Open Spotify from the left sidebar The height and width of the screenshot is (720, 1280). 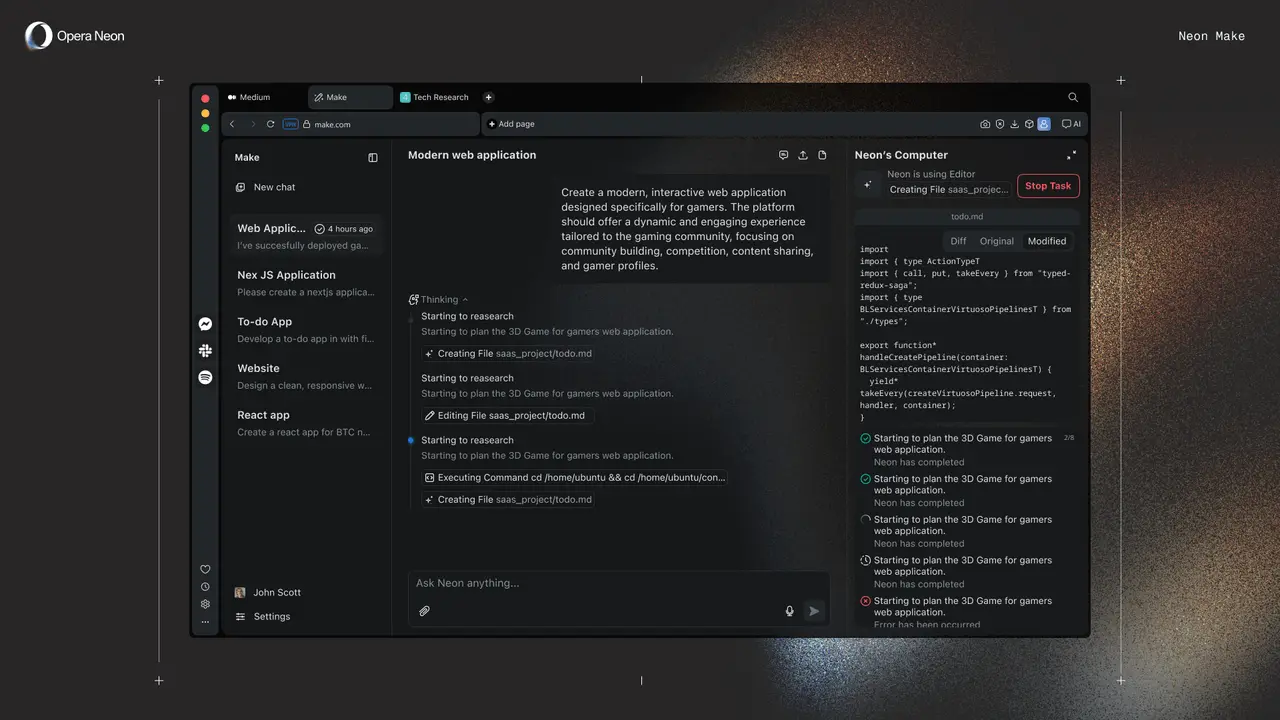click(205, 376)
